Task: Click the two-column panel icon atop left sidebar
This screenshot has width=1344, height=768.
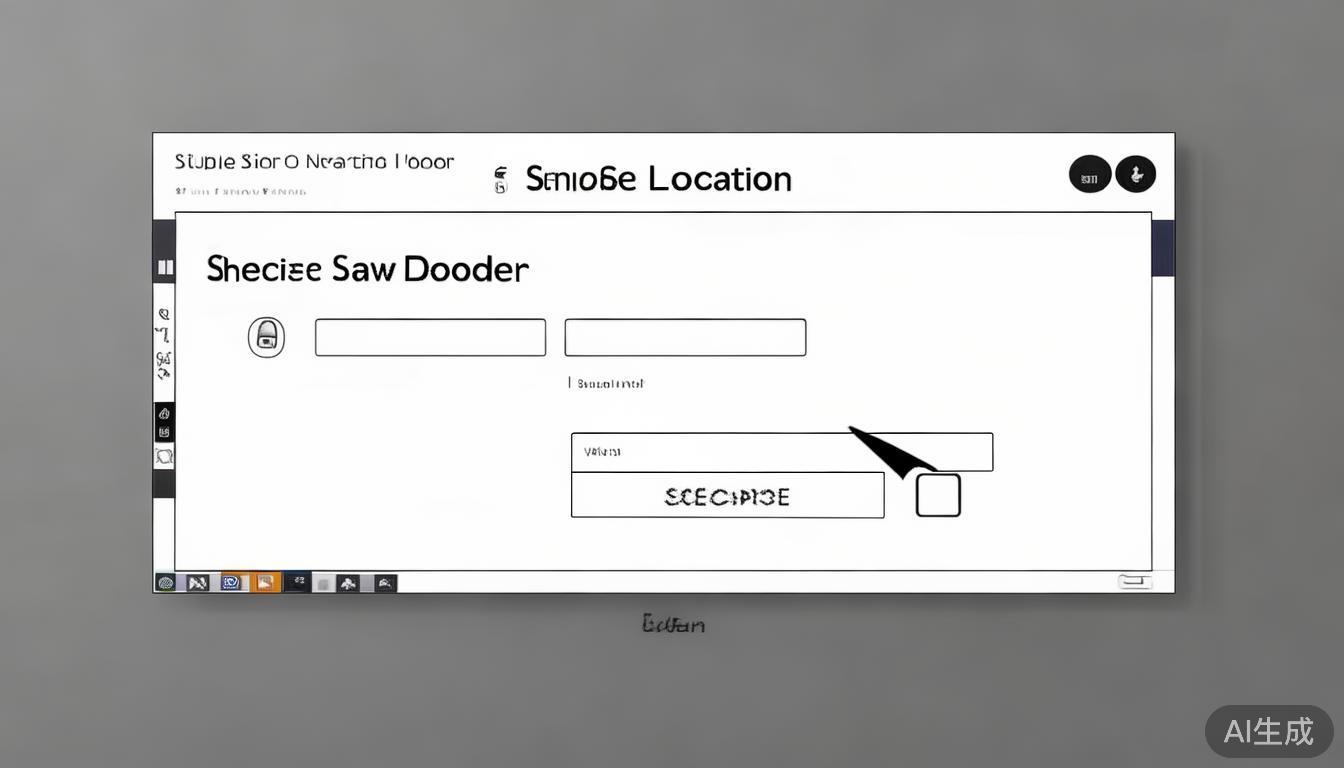Action: click(164, 267)
